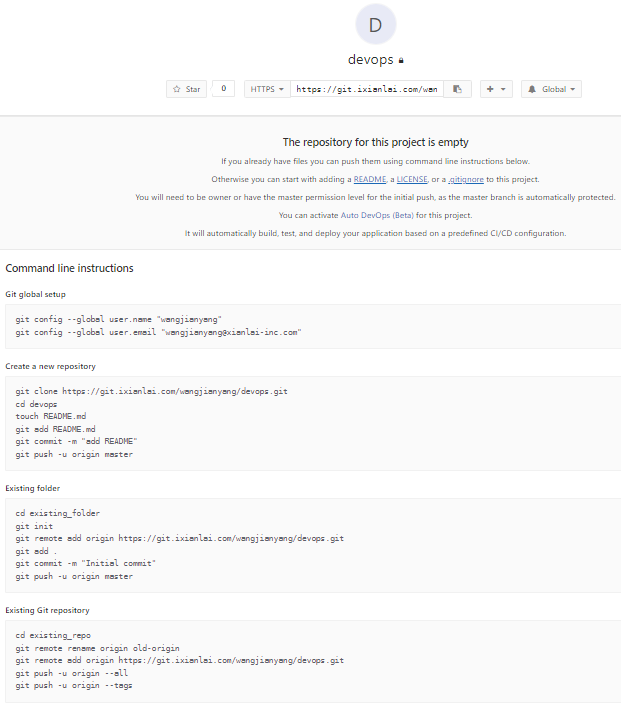Click the master permission level notice sentence
621x709 pixels.
pos(375,197)
